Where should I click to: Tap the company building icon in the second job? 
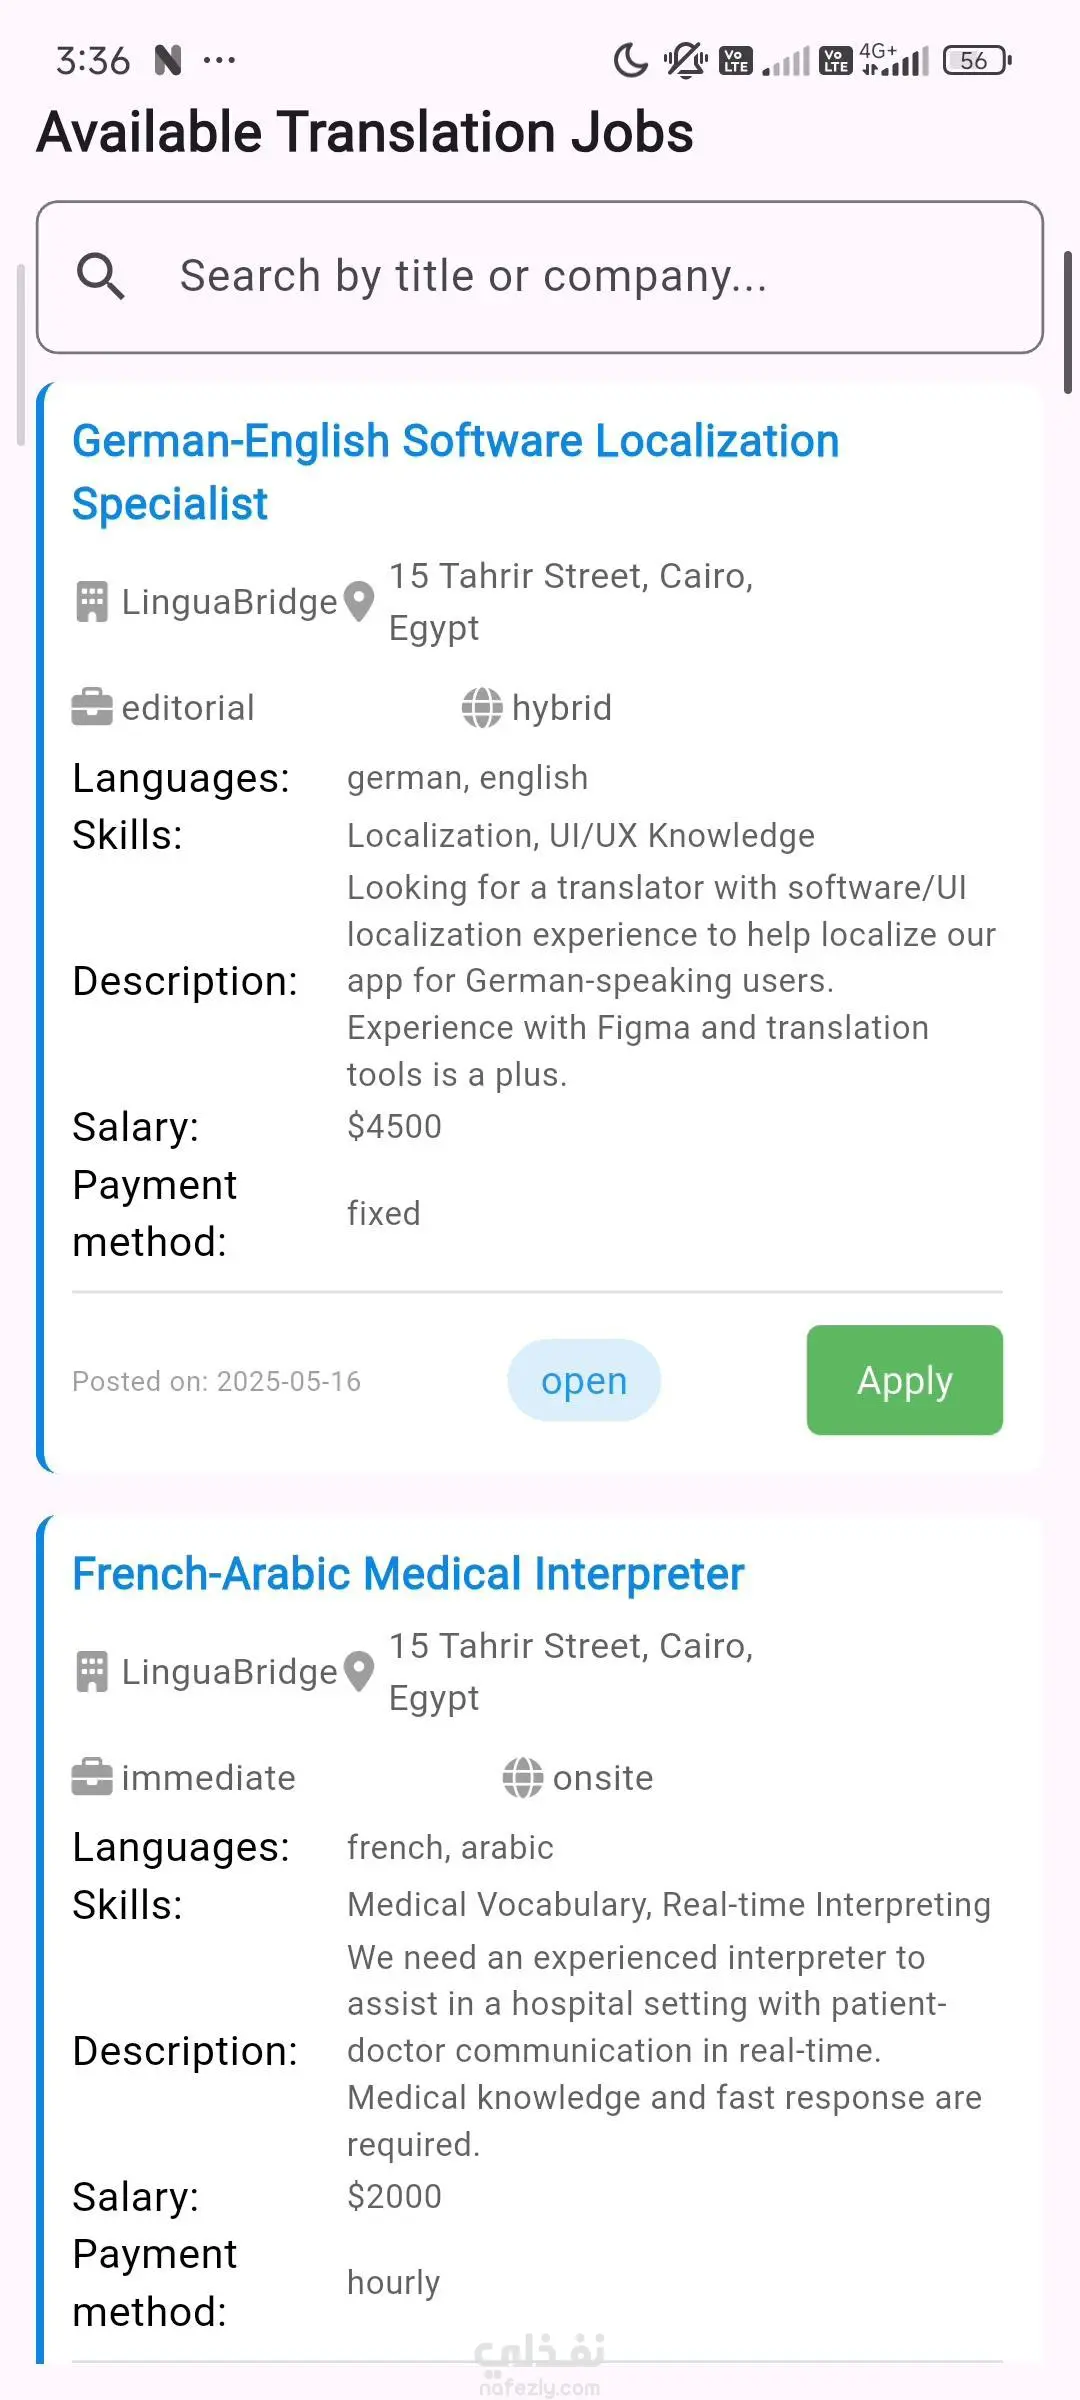[92, 1672]
